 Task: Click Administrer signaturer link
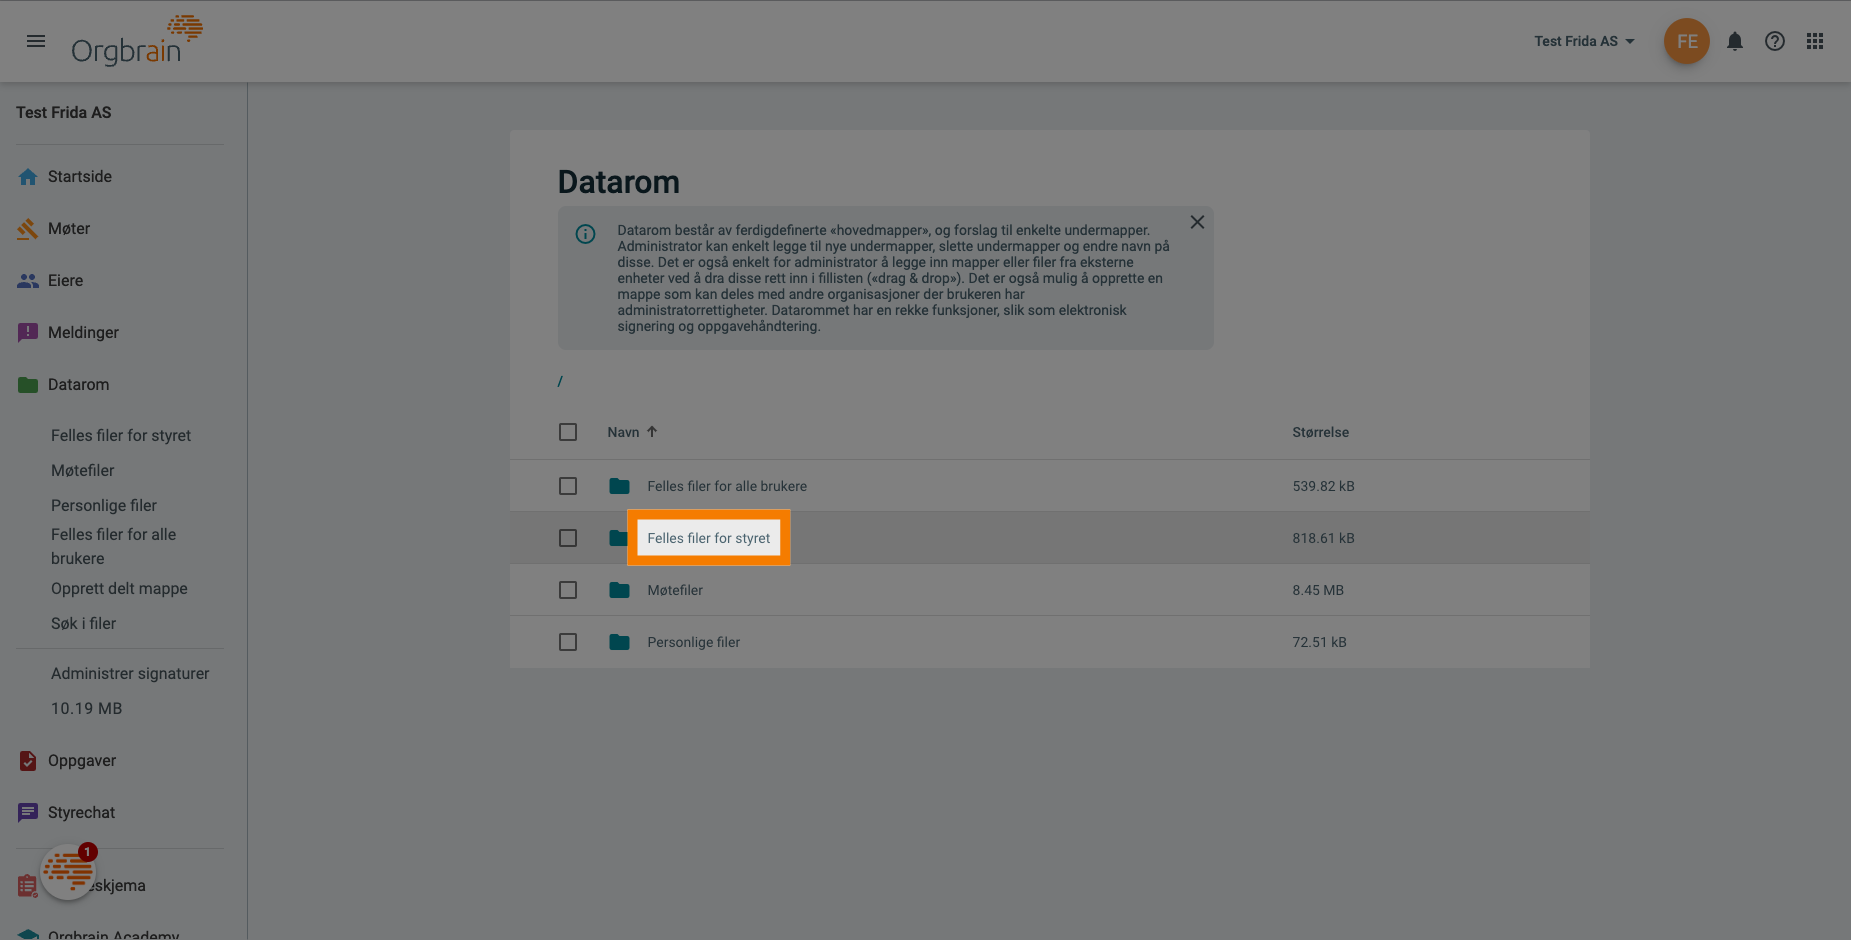point(130,673)
